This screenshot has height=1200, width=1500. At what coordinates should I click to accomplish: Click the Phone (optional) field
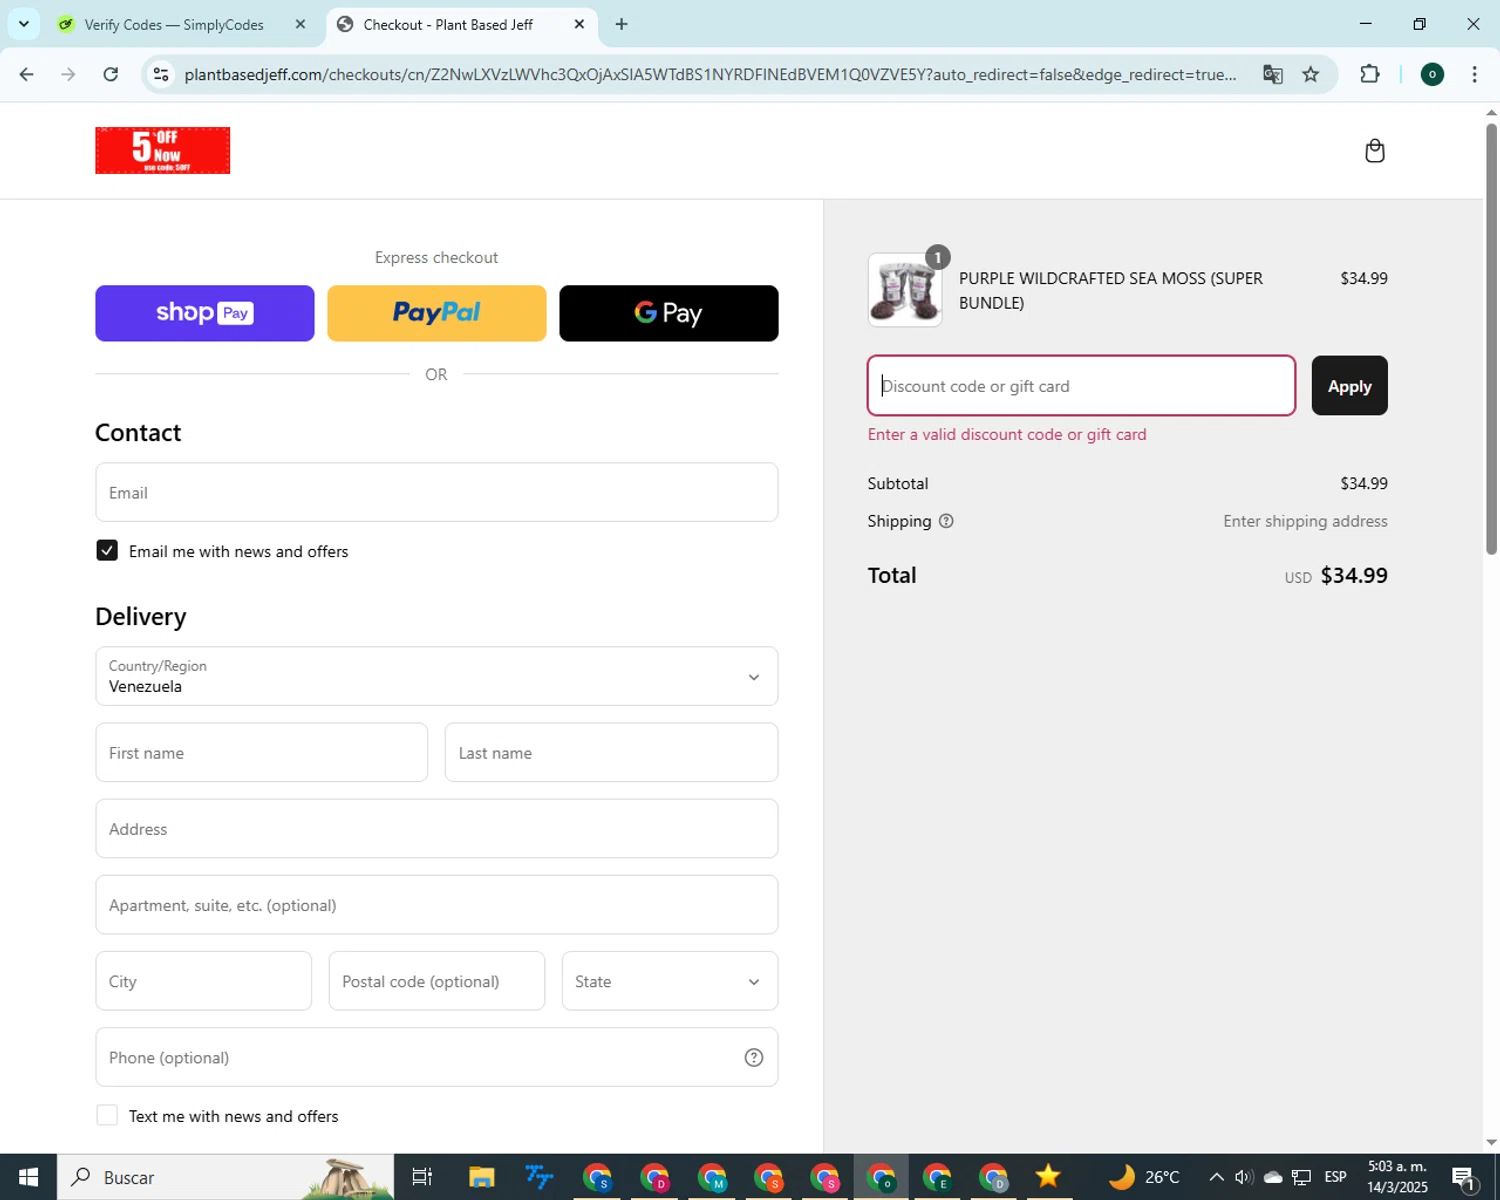pyautogui.click(x=437, y=1057)
